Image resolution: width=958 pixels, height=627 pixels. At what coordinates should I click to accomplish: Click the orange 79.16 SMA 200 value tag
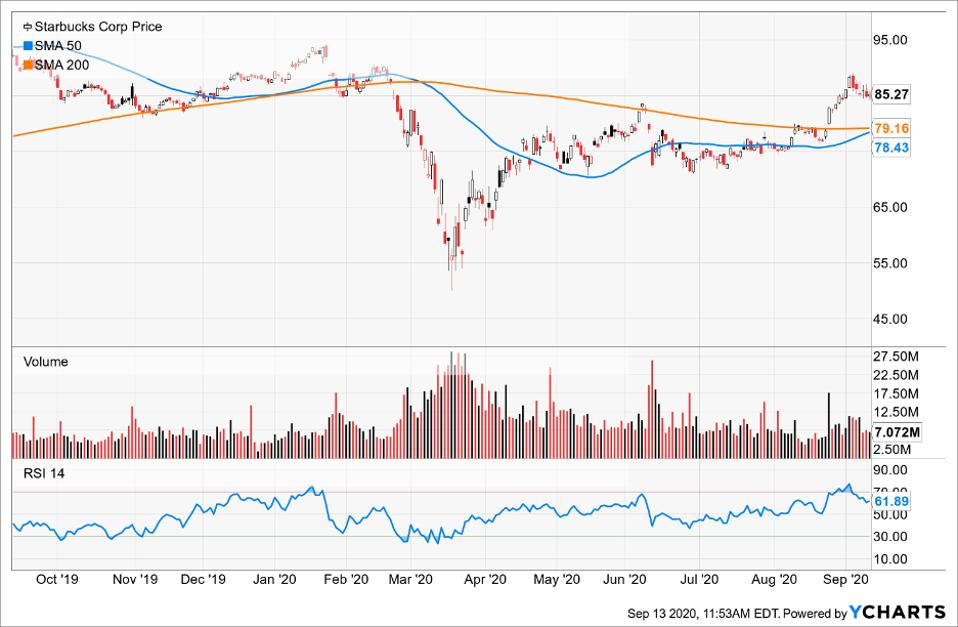[x=891, y=129]
